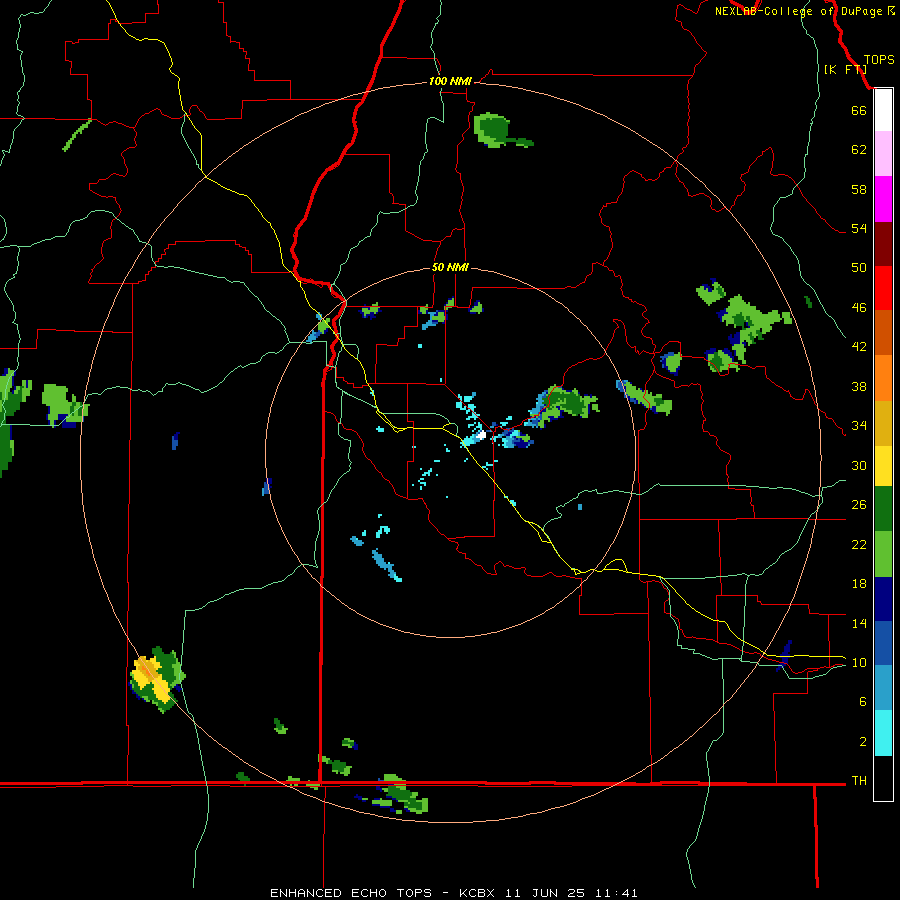The image size is (900, 900).
Task: Pick the magenta legend swatch
Action: pyautogui.click(x=883, y=199)
